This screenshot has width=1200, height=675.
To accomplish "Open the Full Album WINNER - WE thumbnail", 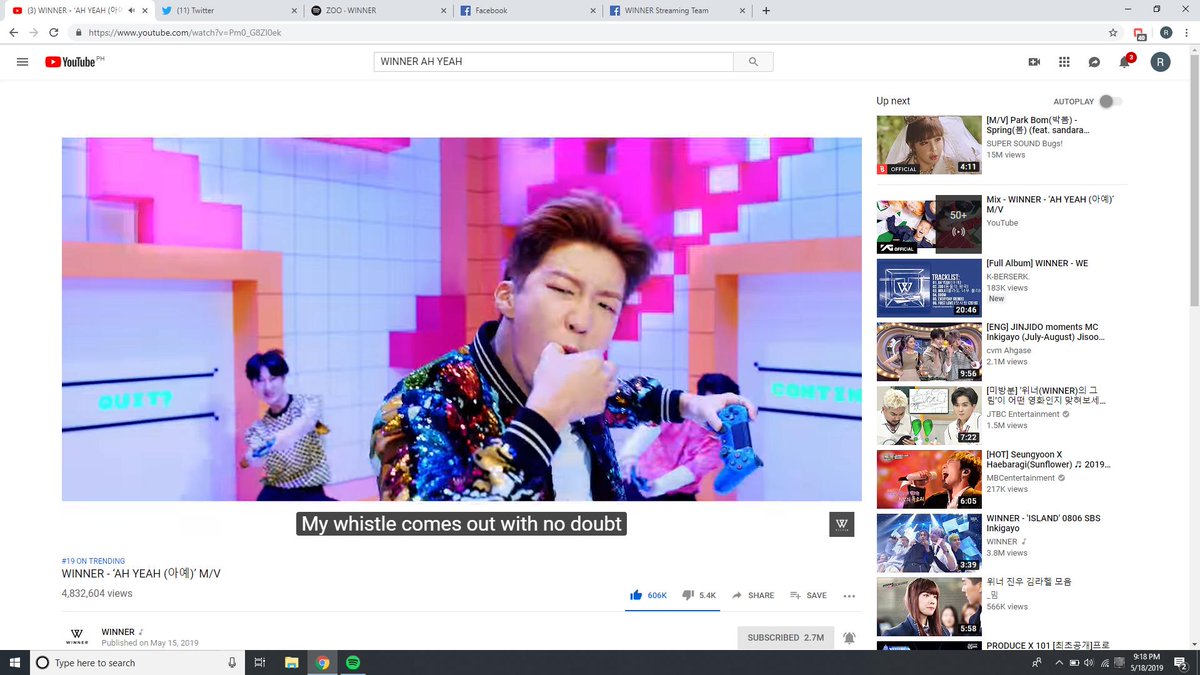I will click(x=929, y=288).
